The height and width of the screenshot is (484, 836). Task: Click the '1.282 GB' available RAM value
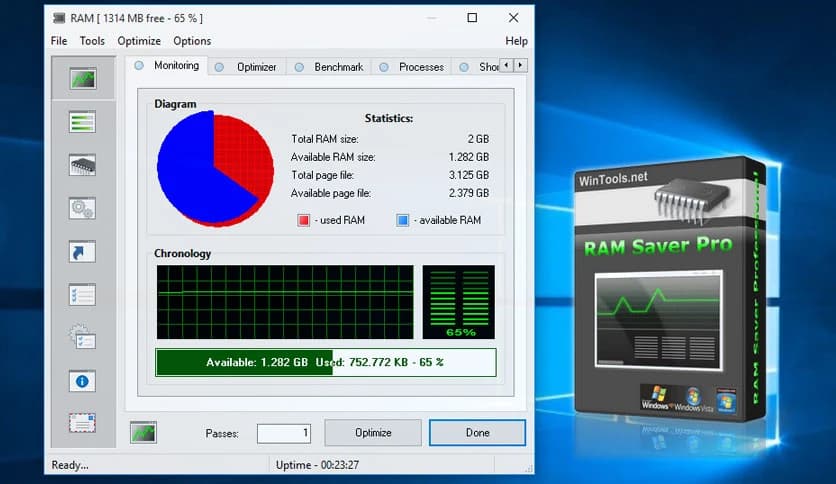469,157
